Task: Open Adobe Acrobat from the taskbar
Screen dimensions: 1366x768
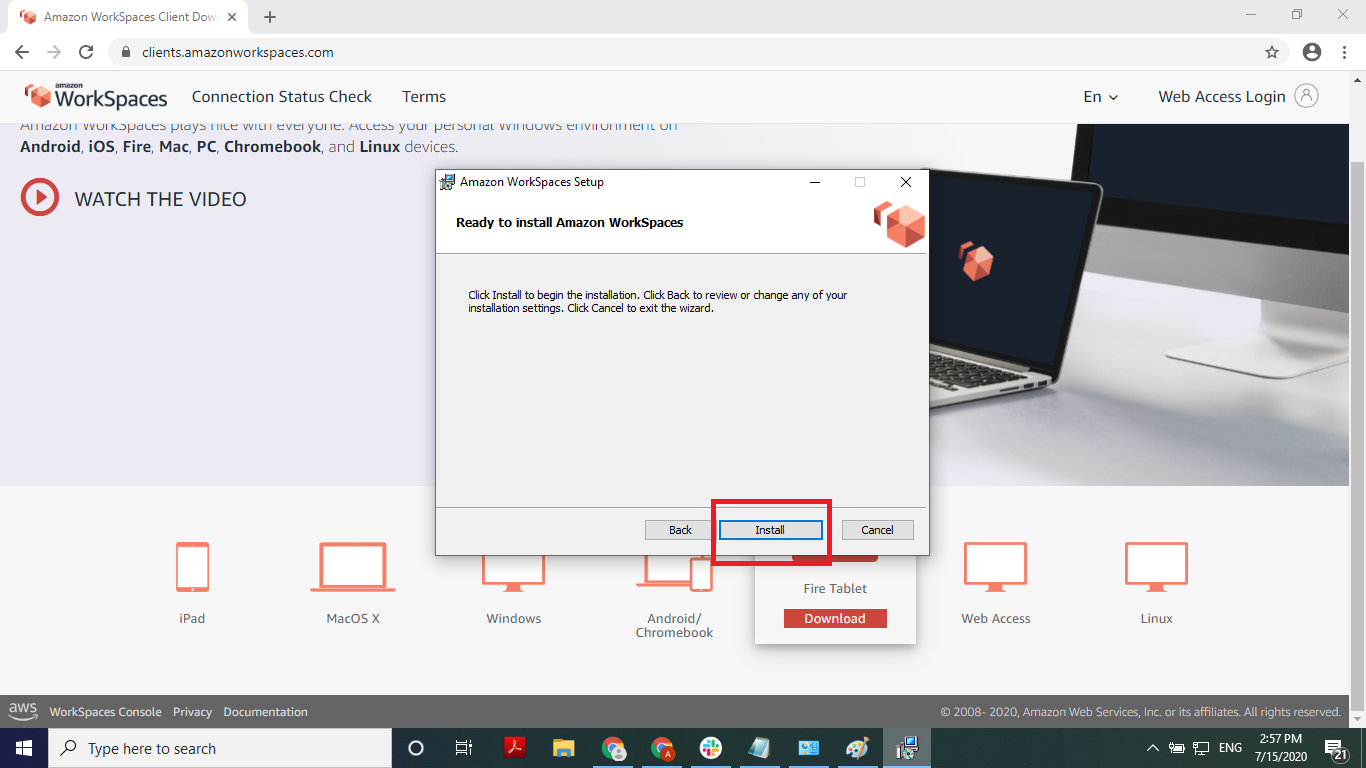Action: [x=514, y=748]
